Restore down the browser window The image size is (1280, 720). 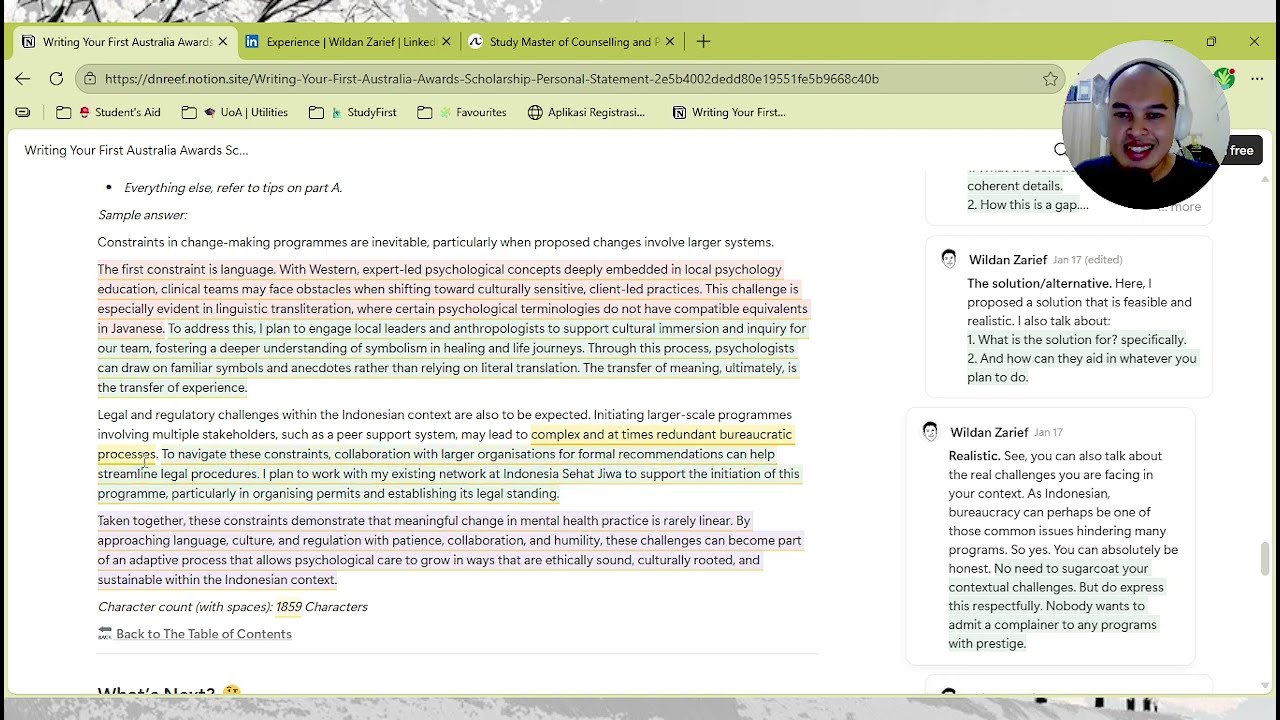pos(1211,41)
